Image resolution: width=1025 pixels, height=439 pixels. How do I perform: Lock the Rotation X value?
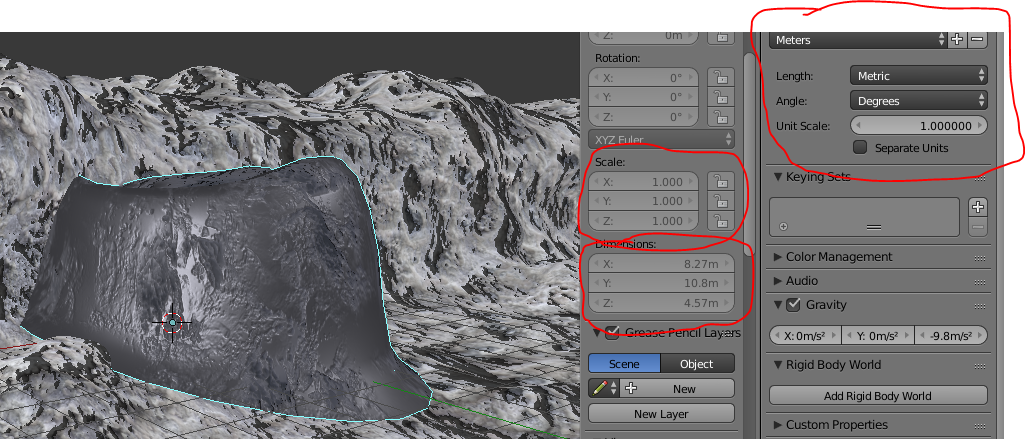coord(720,78)
